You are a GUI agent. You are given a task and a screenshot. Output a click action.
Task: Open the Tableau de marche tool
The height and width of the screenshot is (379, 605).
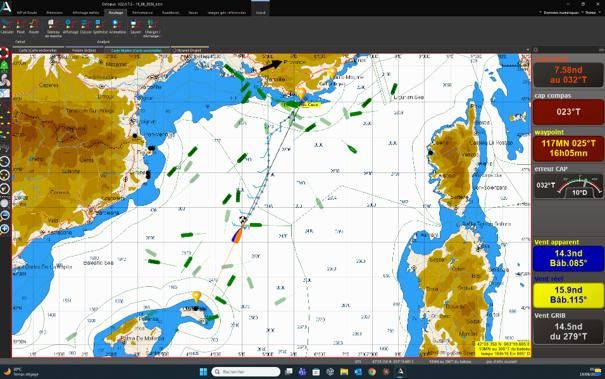click(52, 28)
